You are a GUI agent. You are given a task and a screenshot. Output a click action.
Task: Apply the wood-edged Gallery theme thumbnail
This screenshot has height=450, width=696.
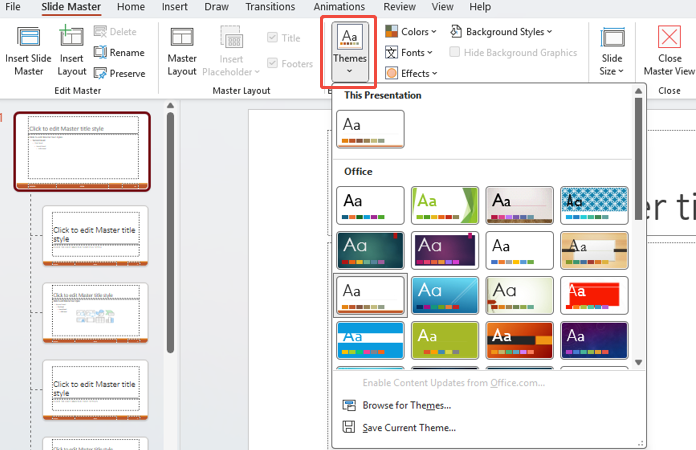tap(519, 205)
